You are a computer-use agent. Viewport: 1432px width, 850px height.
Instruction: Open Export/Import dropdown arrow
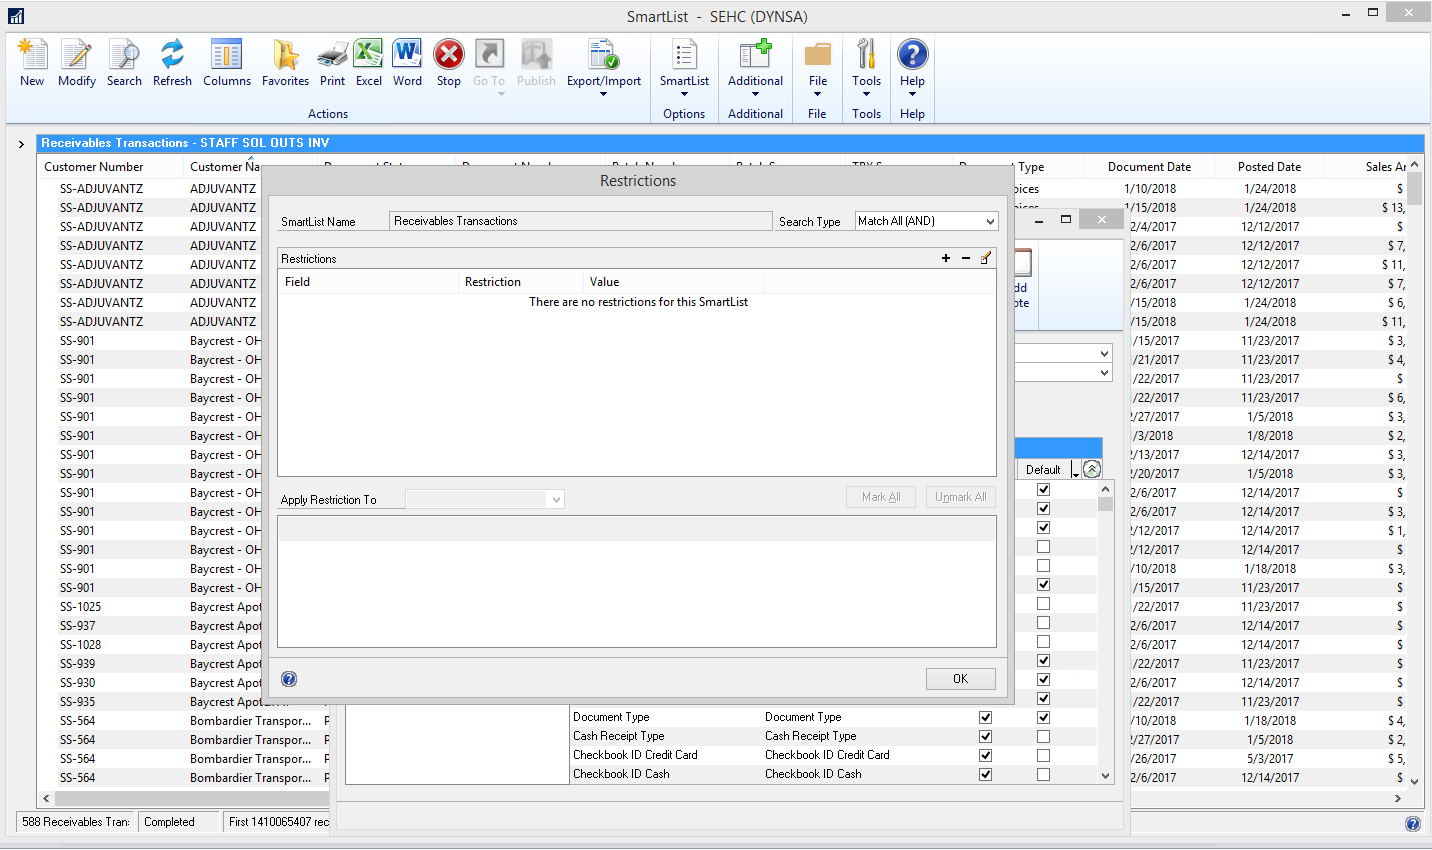(603, 94)
